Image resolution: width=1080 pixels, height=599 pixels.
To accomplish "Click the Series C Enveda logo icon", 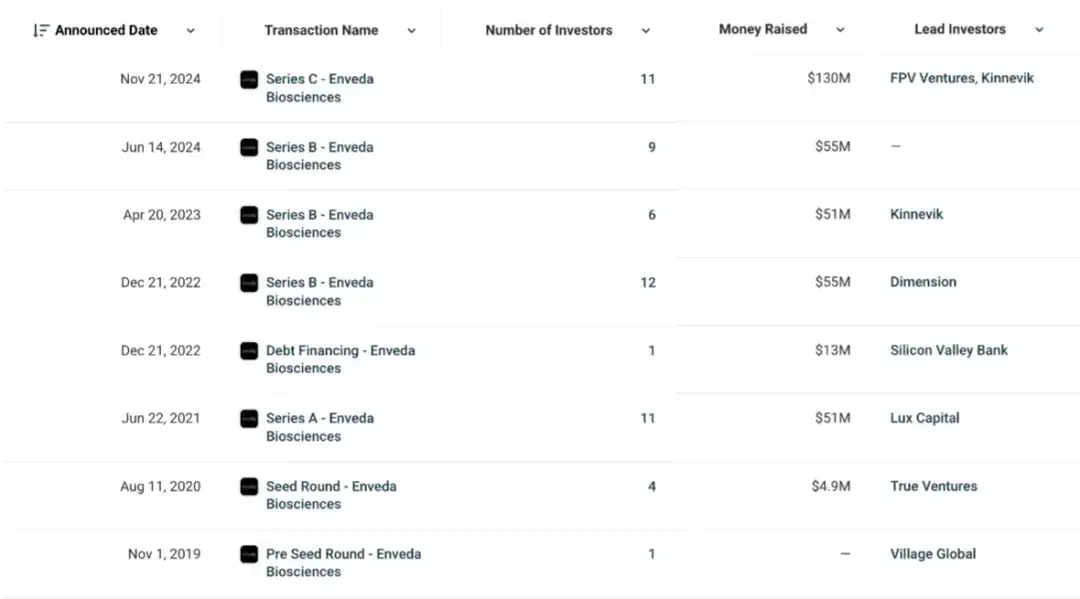I will [x=249, y=79].
